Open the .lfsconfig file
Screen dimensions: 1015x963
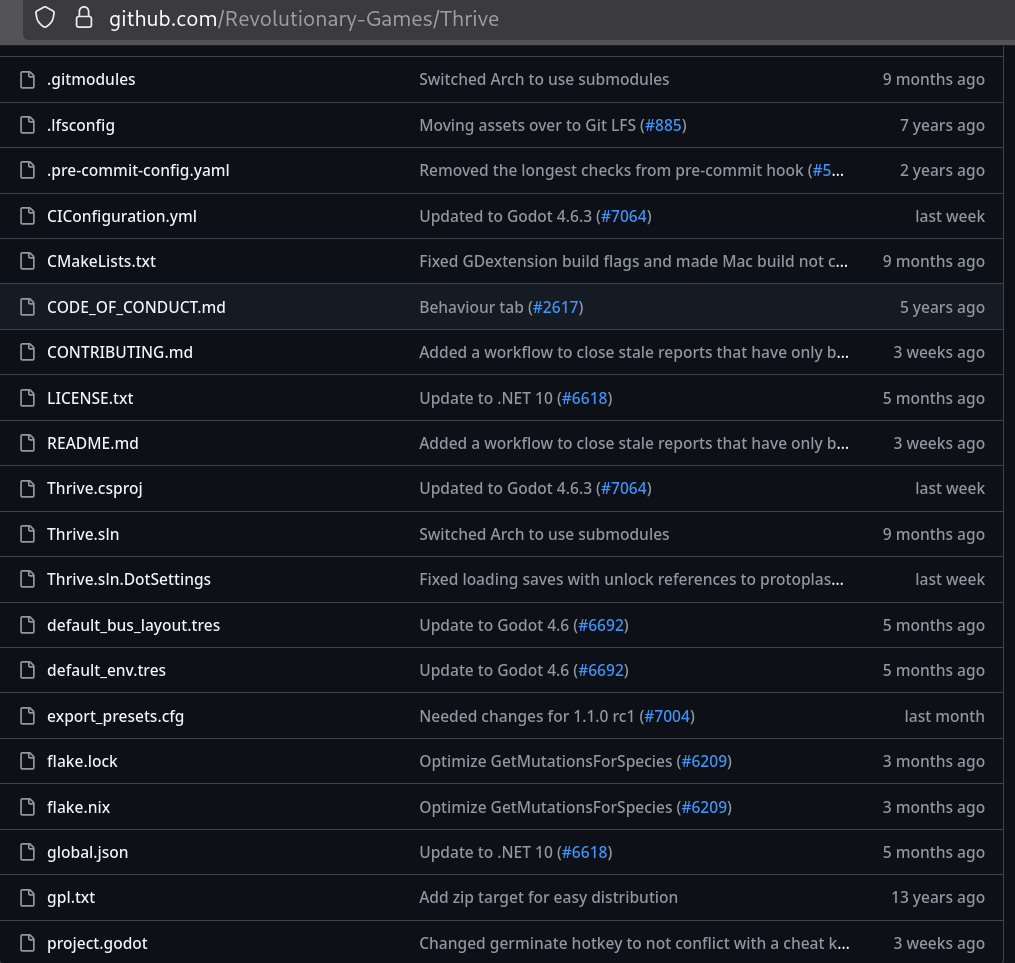[81, 125]
